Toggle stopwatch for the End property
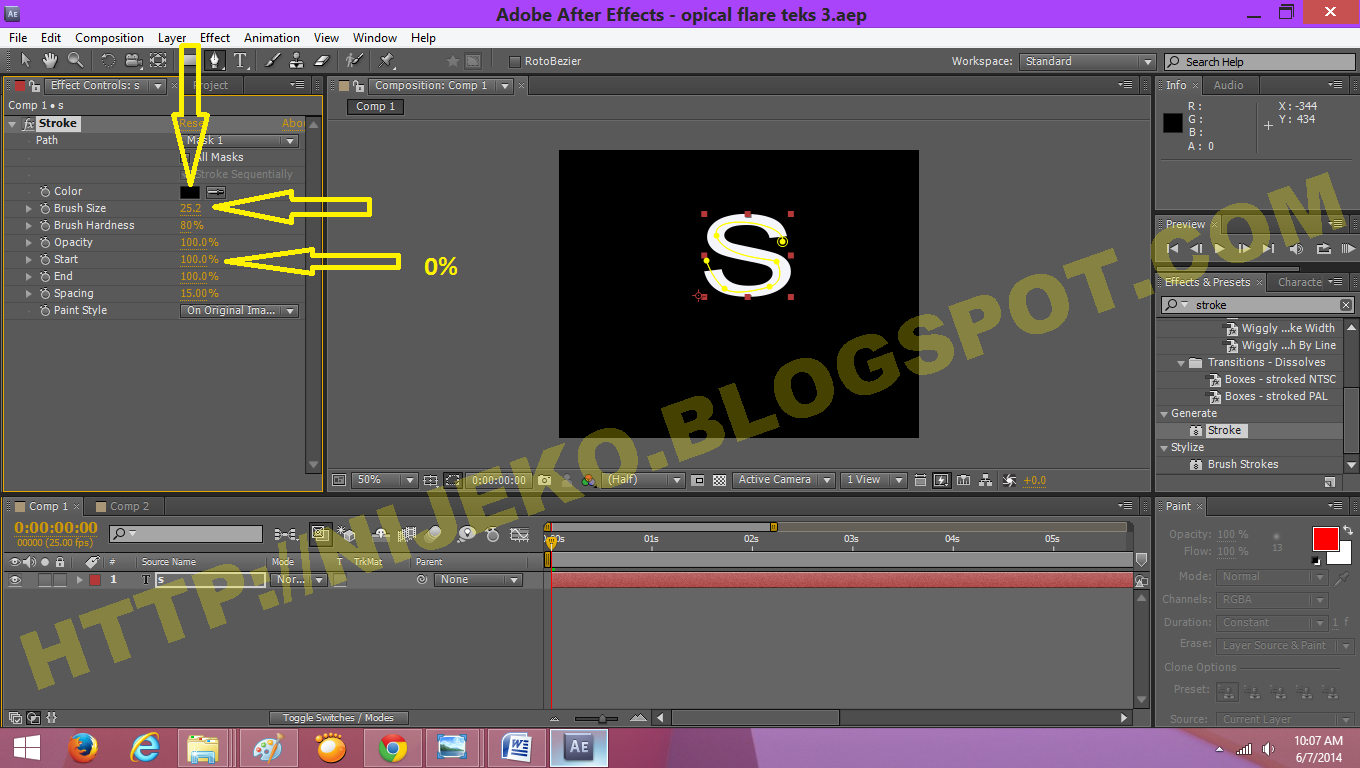Screen dimensions: 1360x768 tap(44, 276)
